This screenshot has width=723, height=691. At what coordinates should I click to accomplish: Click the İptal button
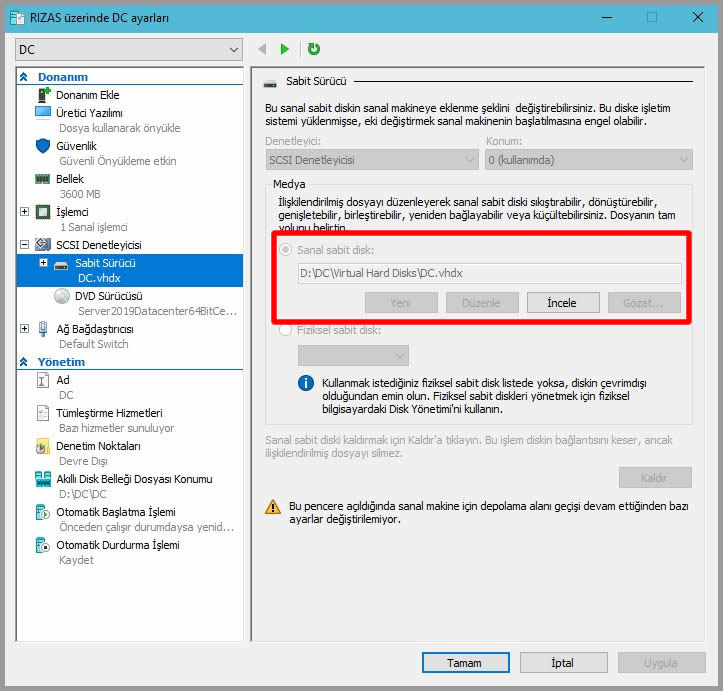point(562,663)
